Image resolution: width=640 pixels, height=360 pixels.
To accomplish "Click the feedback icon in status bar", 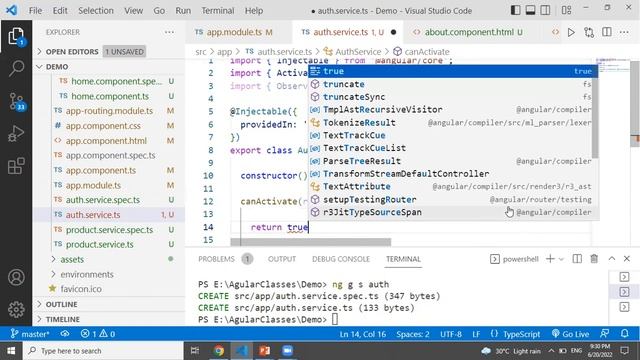I will pos(605,334).
